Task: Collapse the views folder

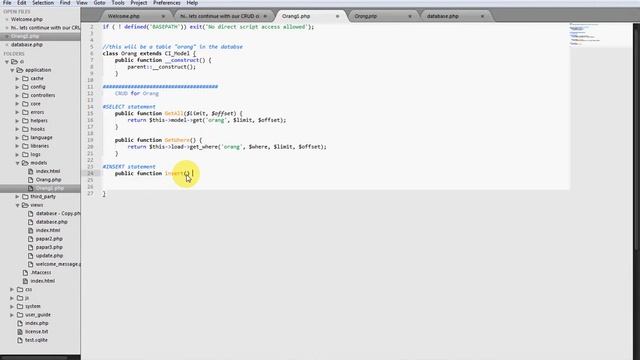Action: [17, 205]
